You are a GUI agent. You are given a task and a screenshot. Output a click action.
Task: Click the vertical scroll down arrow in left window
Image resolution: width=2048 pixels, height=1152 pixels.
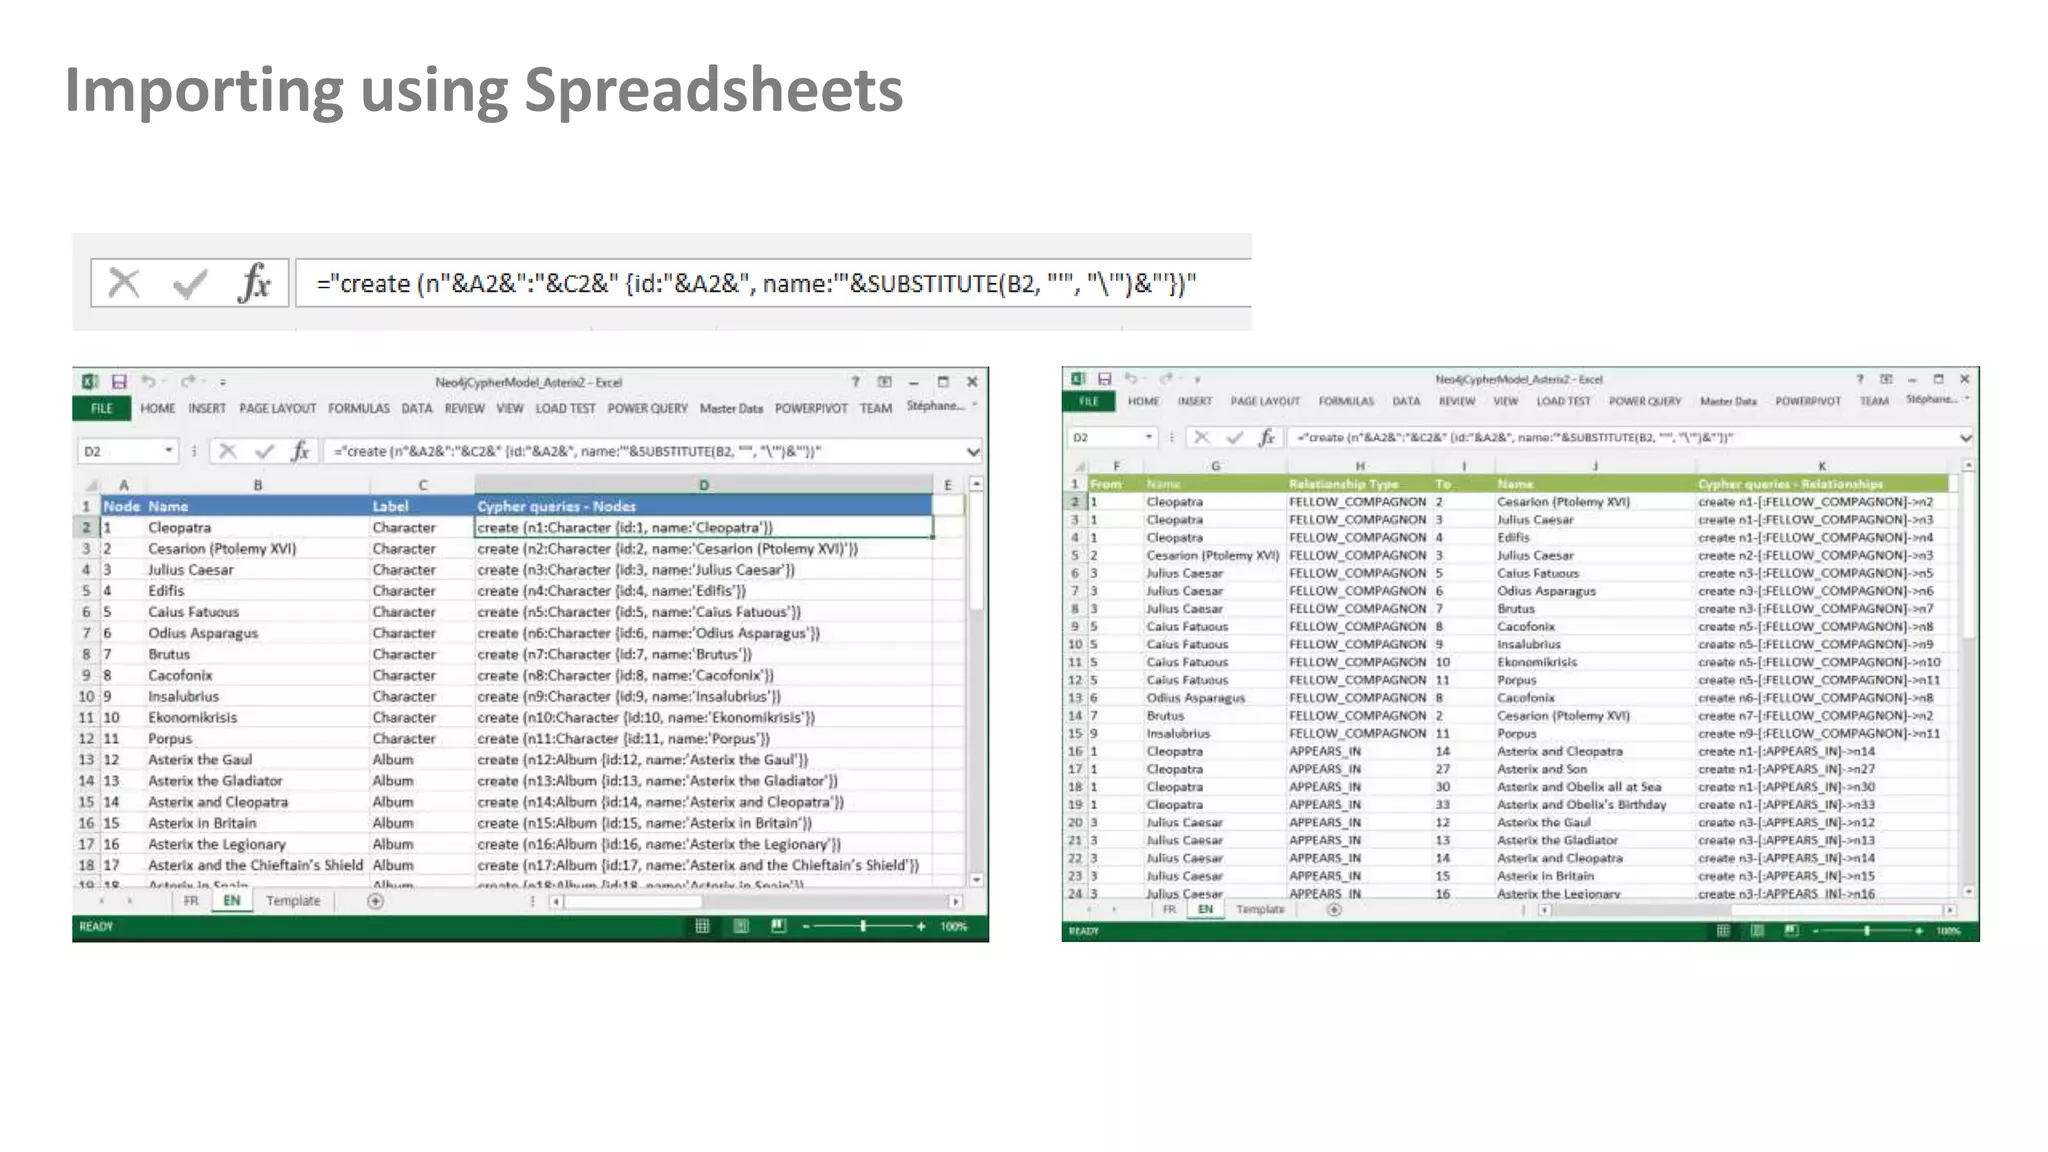tap(976, 880)
